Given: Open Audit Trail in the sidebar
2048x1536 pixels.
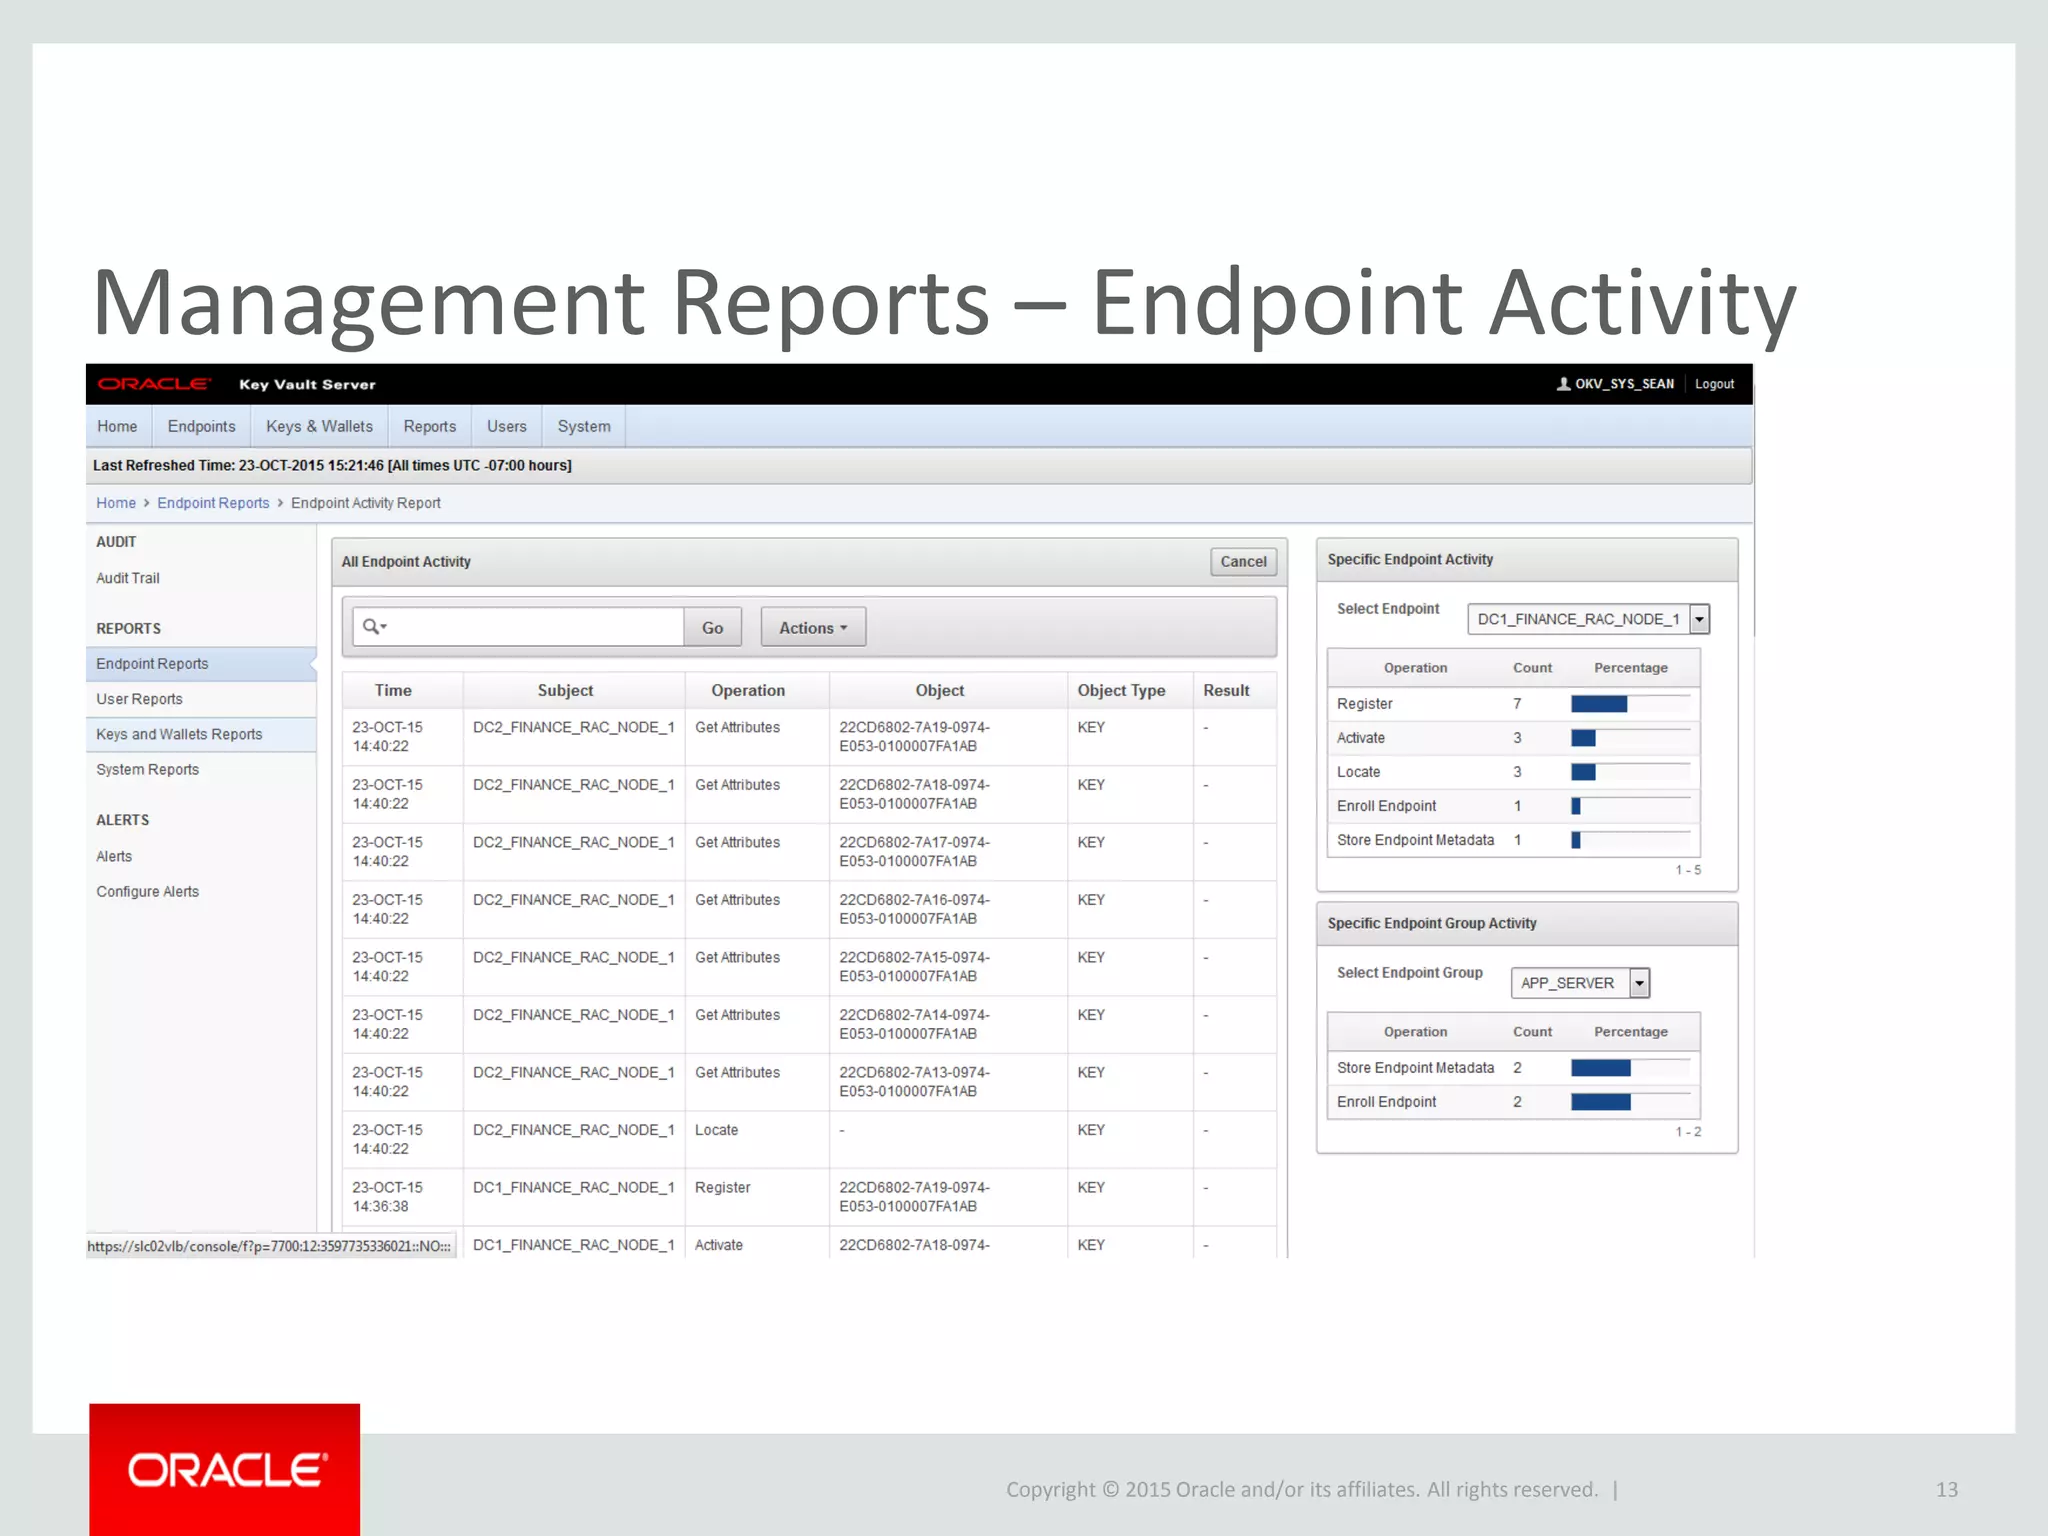Looking at the screenshot, I should [128, 578].
